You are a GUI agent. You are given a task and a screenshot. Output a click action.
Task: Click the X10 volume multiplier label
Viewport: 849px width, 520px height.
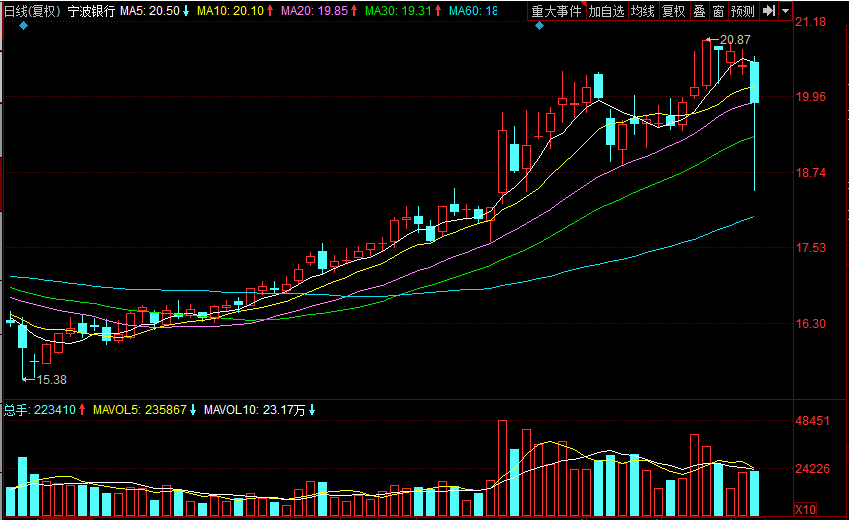(806, 509)
